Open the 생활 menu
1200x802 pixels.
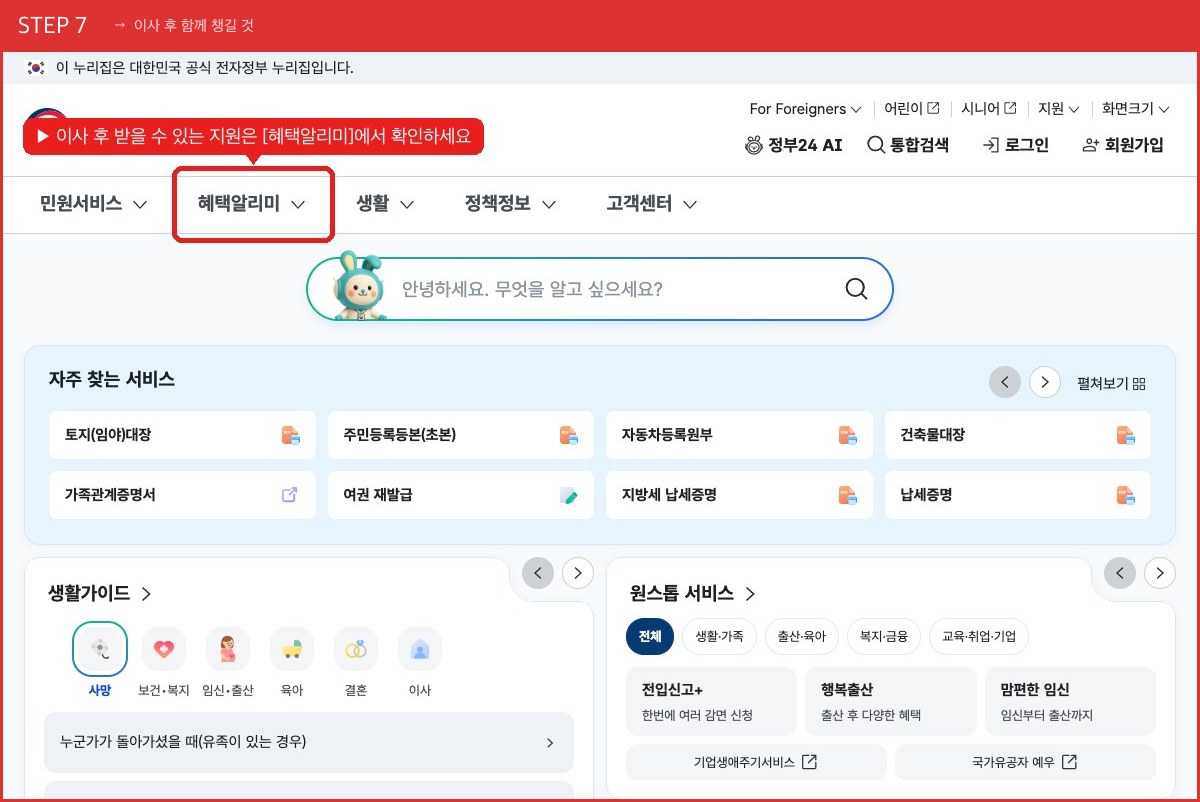385,204
